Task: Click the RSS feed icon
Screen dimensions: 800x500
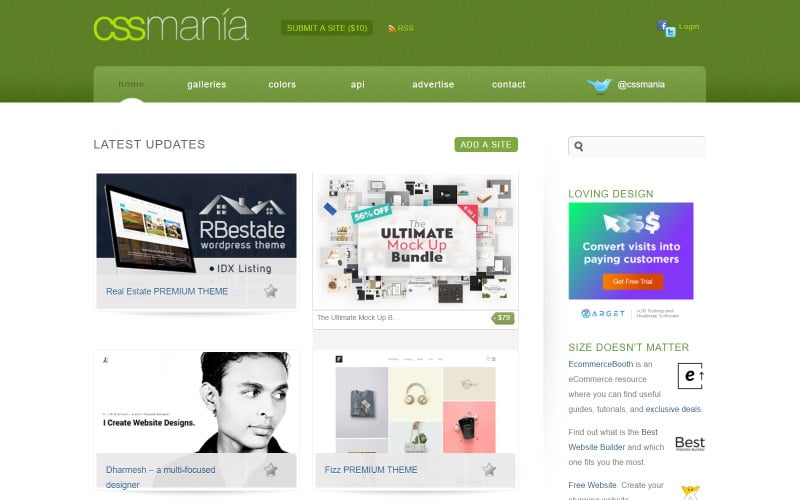Action: 392,29
